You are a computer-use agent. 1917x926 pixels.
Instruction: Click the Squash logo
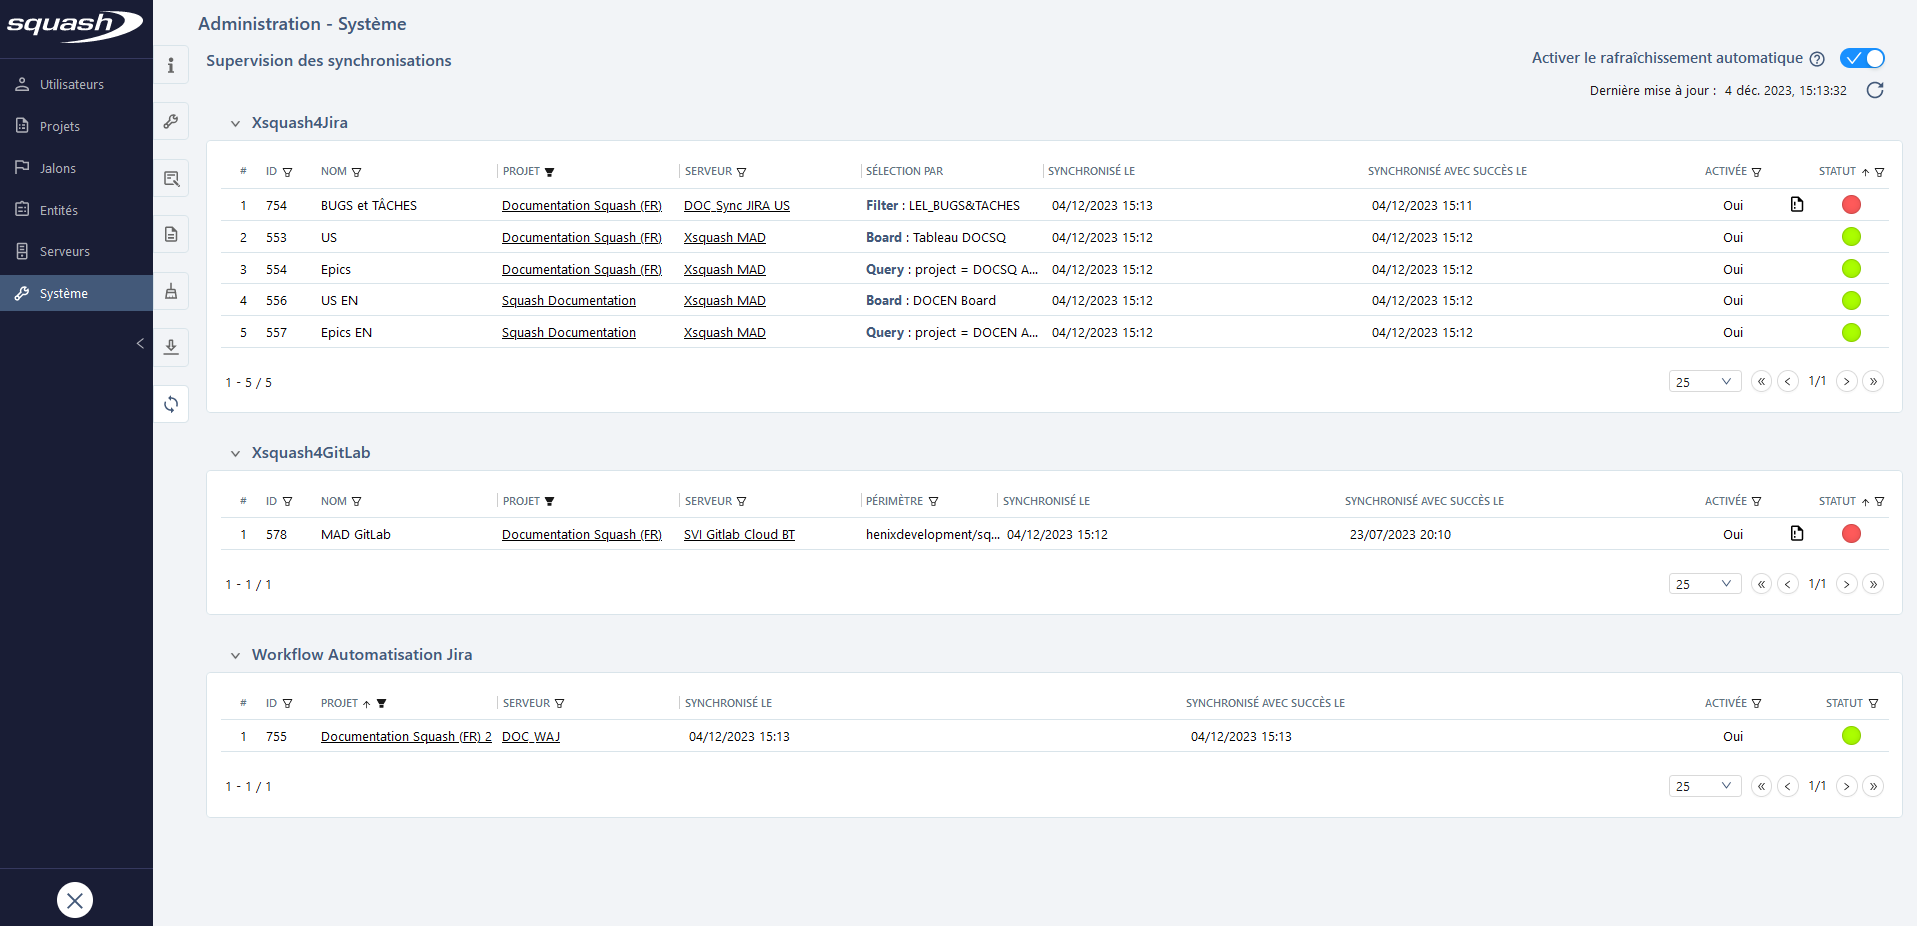click(x=75, y=24)
